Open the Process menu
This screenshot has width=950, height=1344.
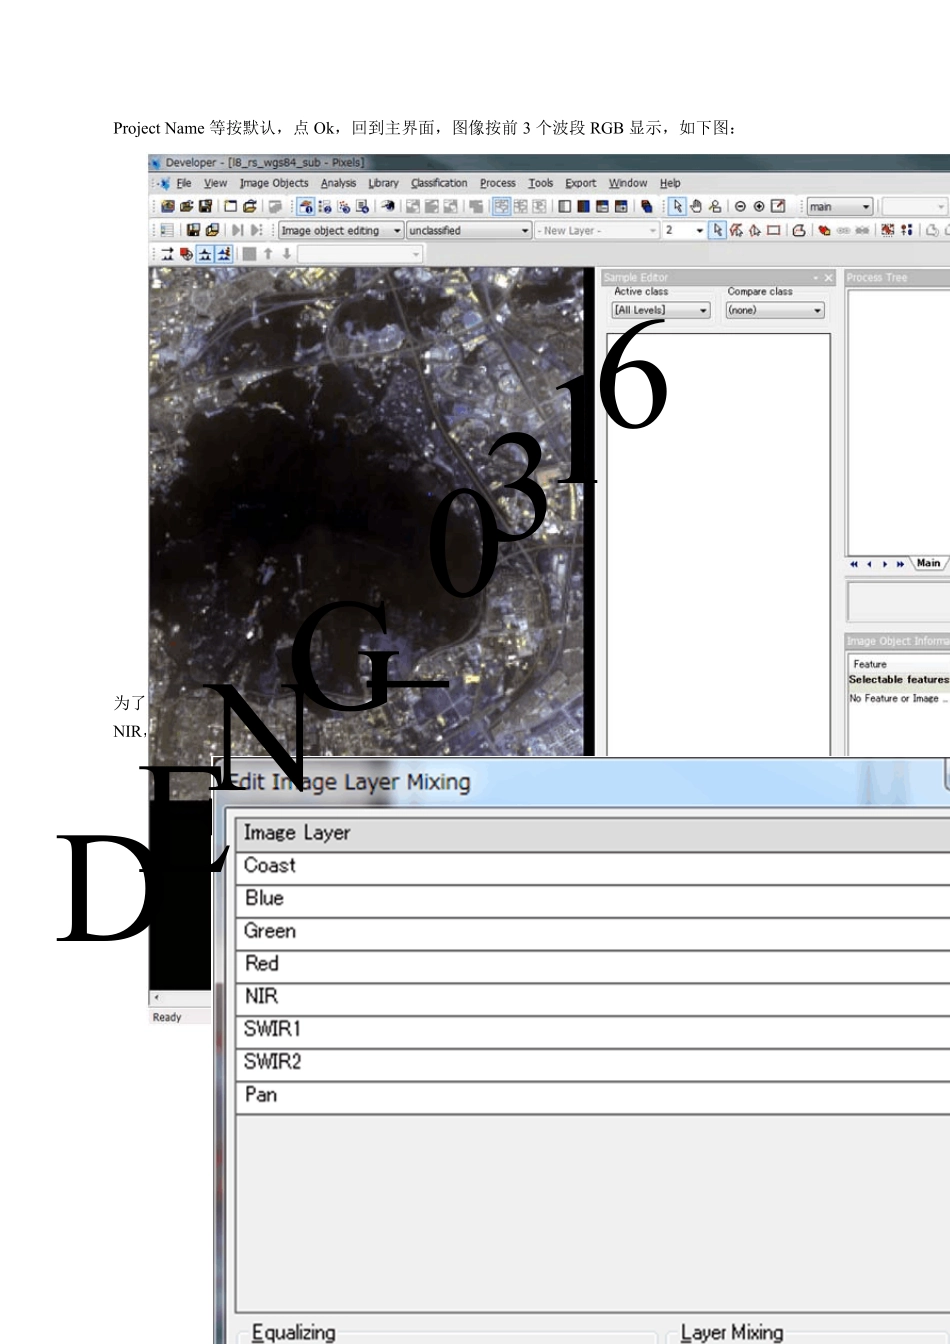pos(497,183)
